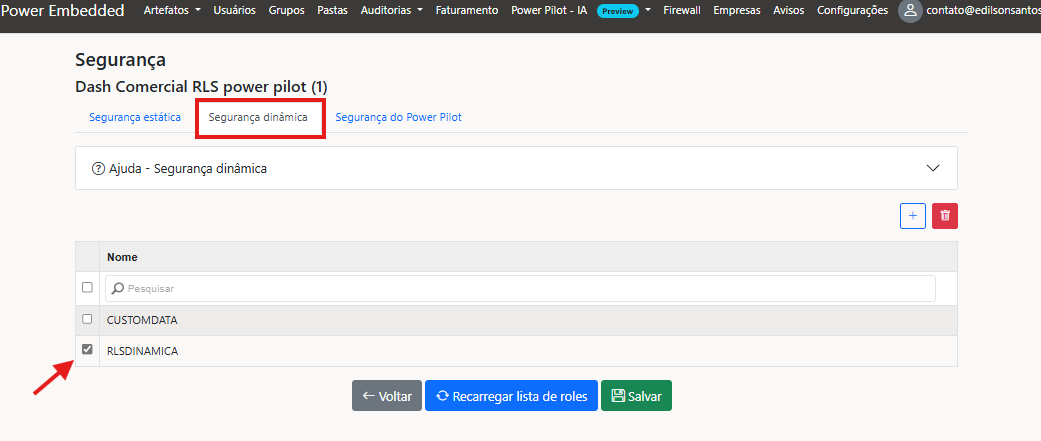
Task: Click the green Salvar button
Action: pyautogui.click(x=636, y=396)
